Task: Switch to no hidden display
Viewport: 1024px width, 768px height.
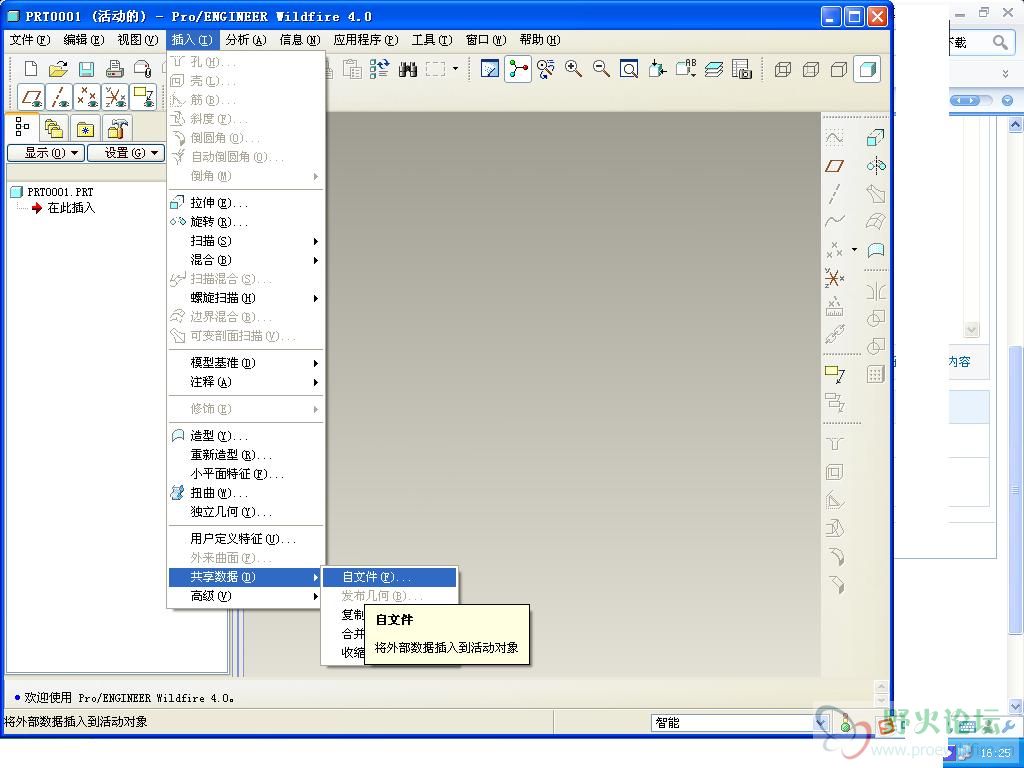Action: click(x=839, y=69)
